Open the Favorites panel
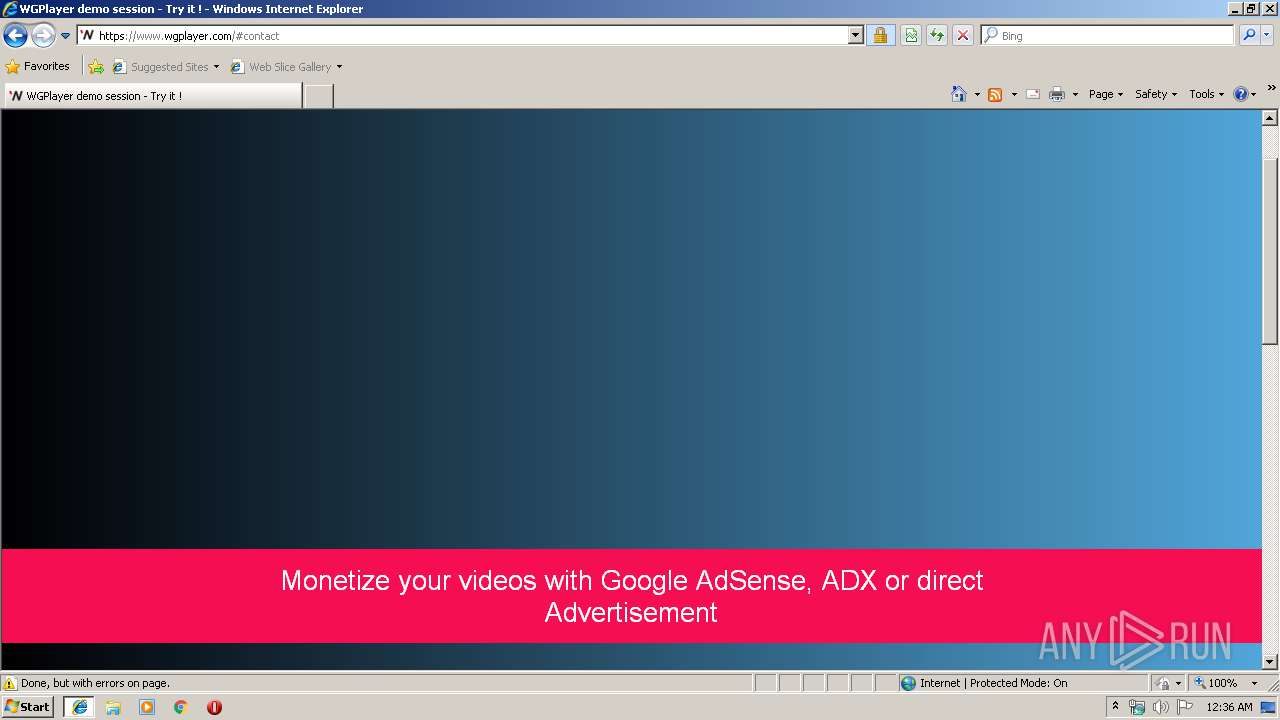Screen dimensions: 1280x720 click(x=37, y=67)
